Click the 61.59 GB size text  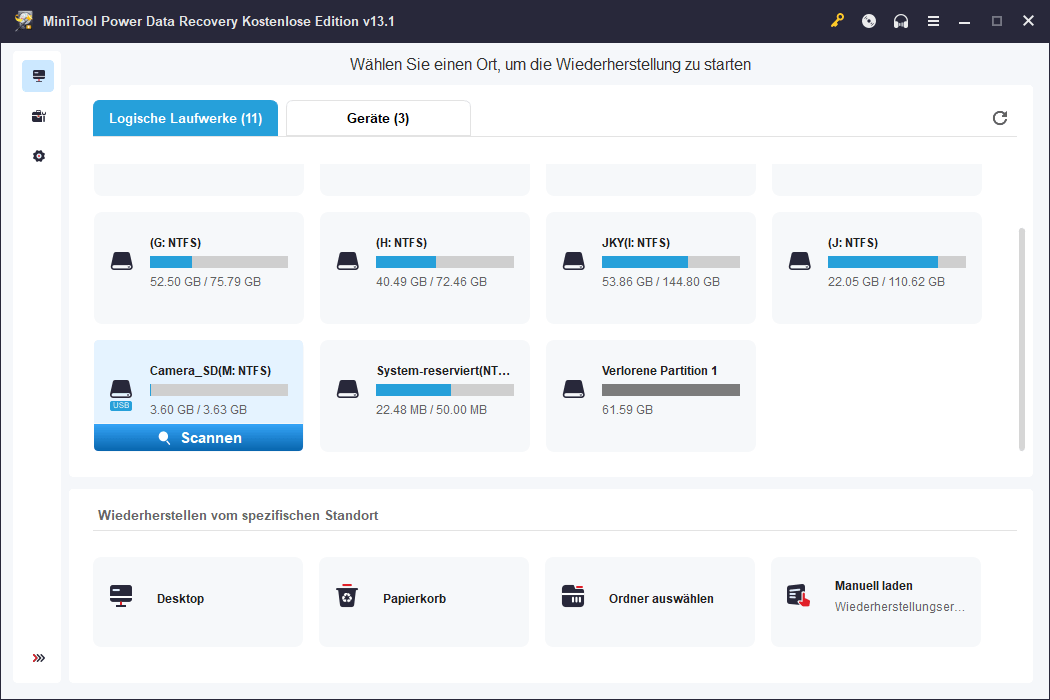tap(627, 409)
